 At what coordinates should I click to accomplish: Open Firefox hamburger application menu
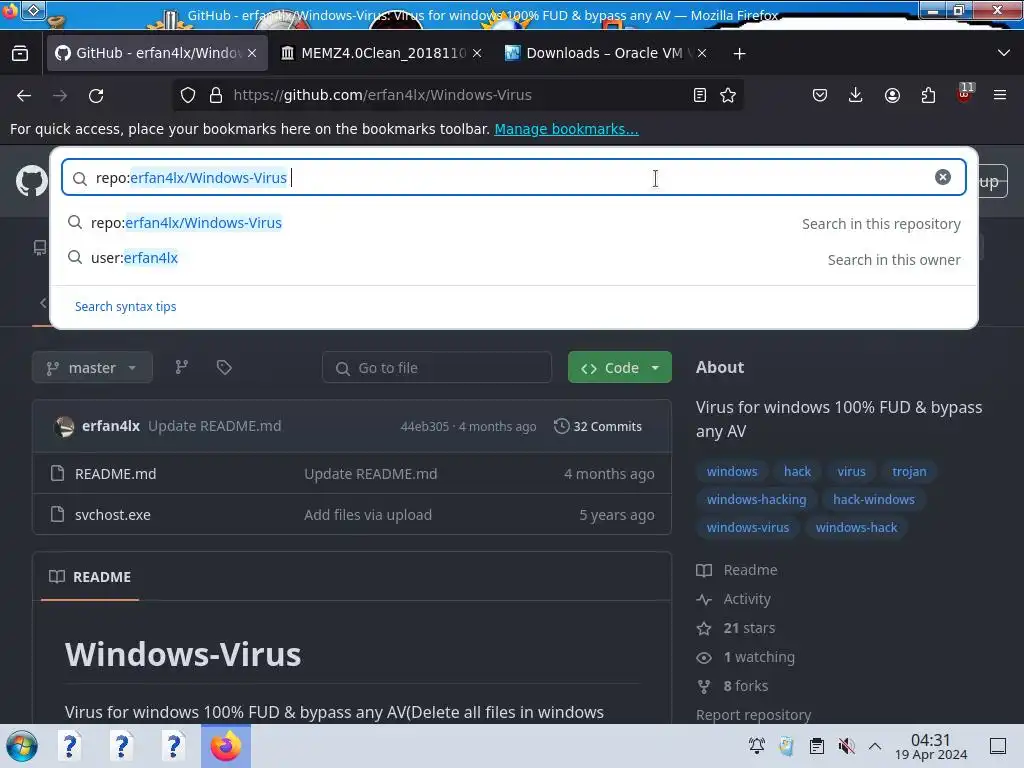coord(999,95)
